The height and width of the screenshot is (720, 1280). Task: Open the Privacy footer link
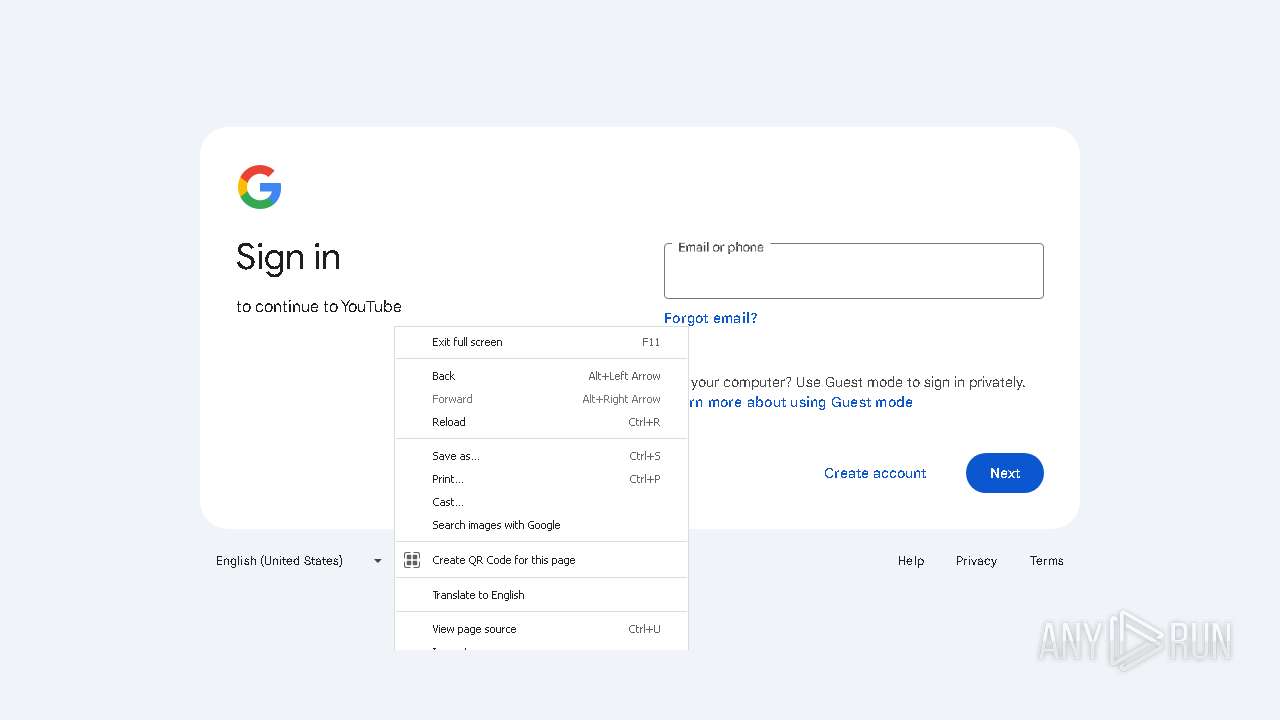(x=975, y=561)
